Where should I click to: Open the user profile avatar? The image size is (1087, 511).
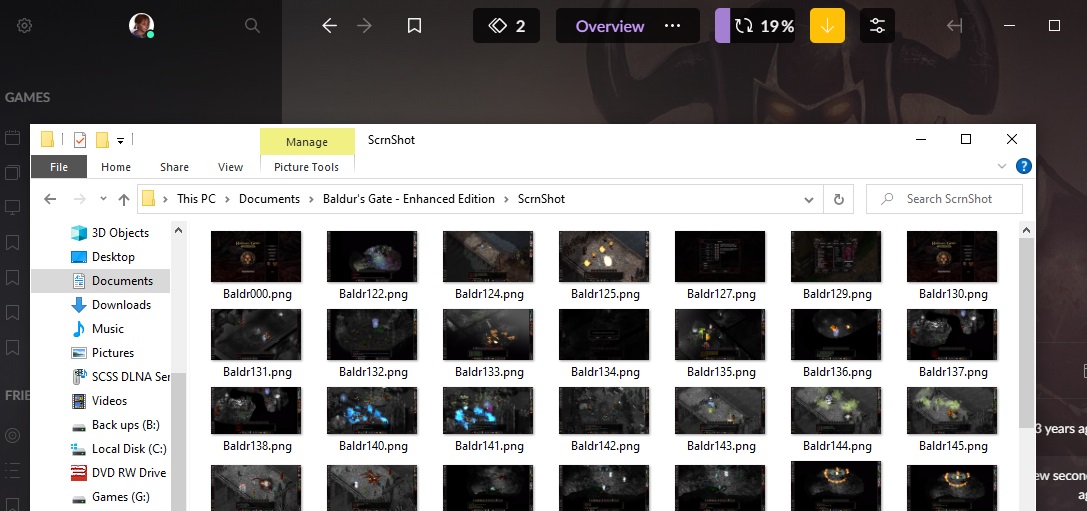click(x=141, y=26)
